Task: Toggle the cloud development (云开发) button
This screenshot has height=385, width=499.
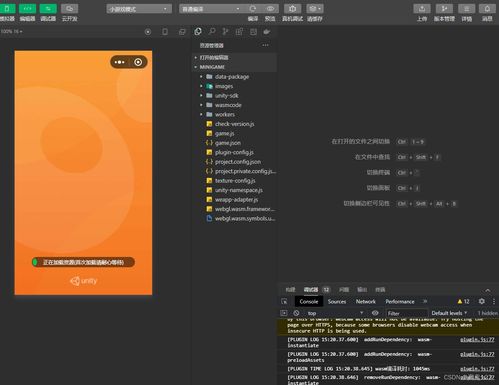Action: click(70, 9)
